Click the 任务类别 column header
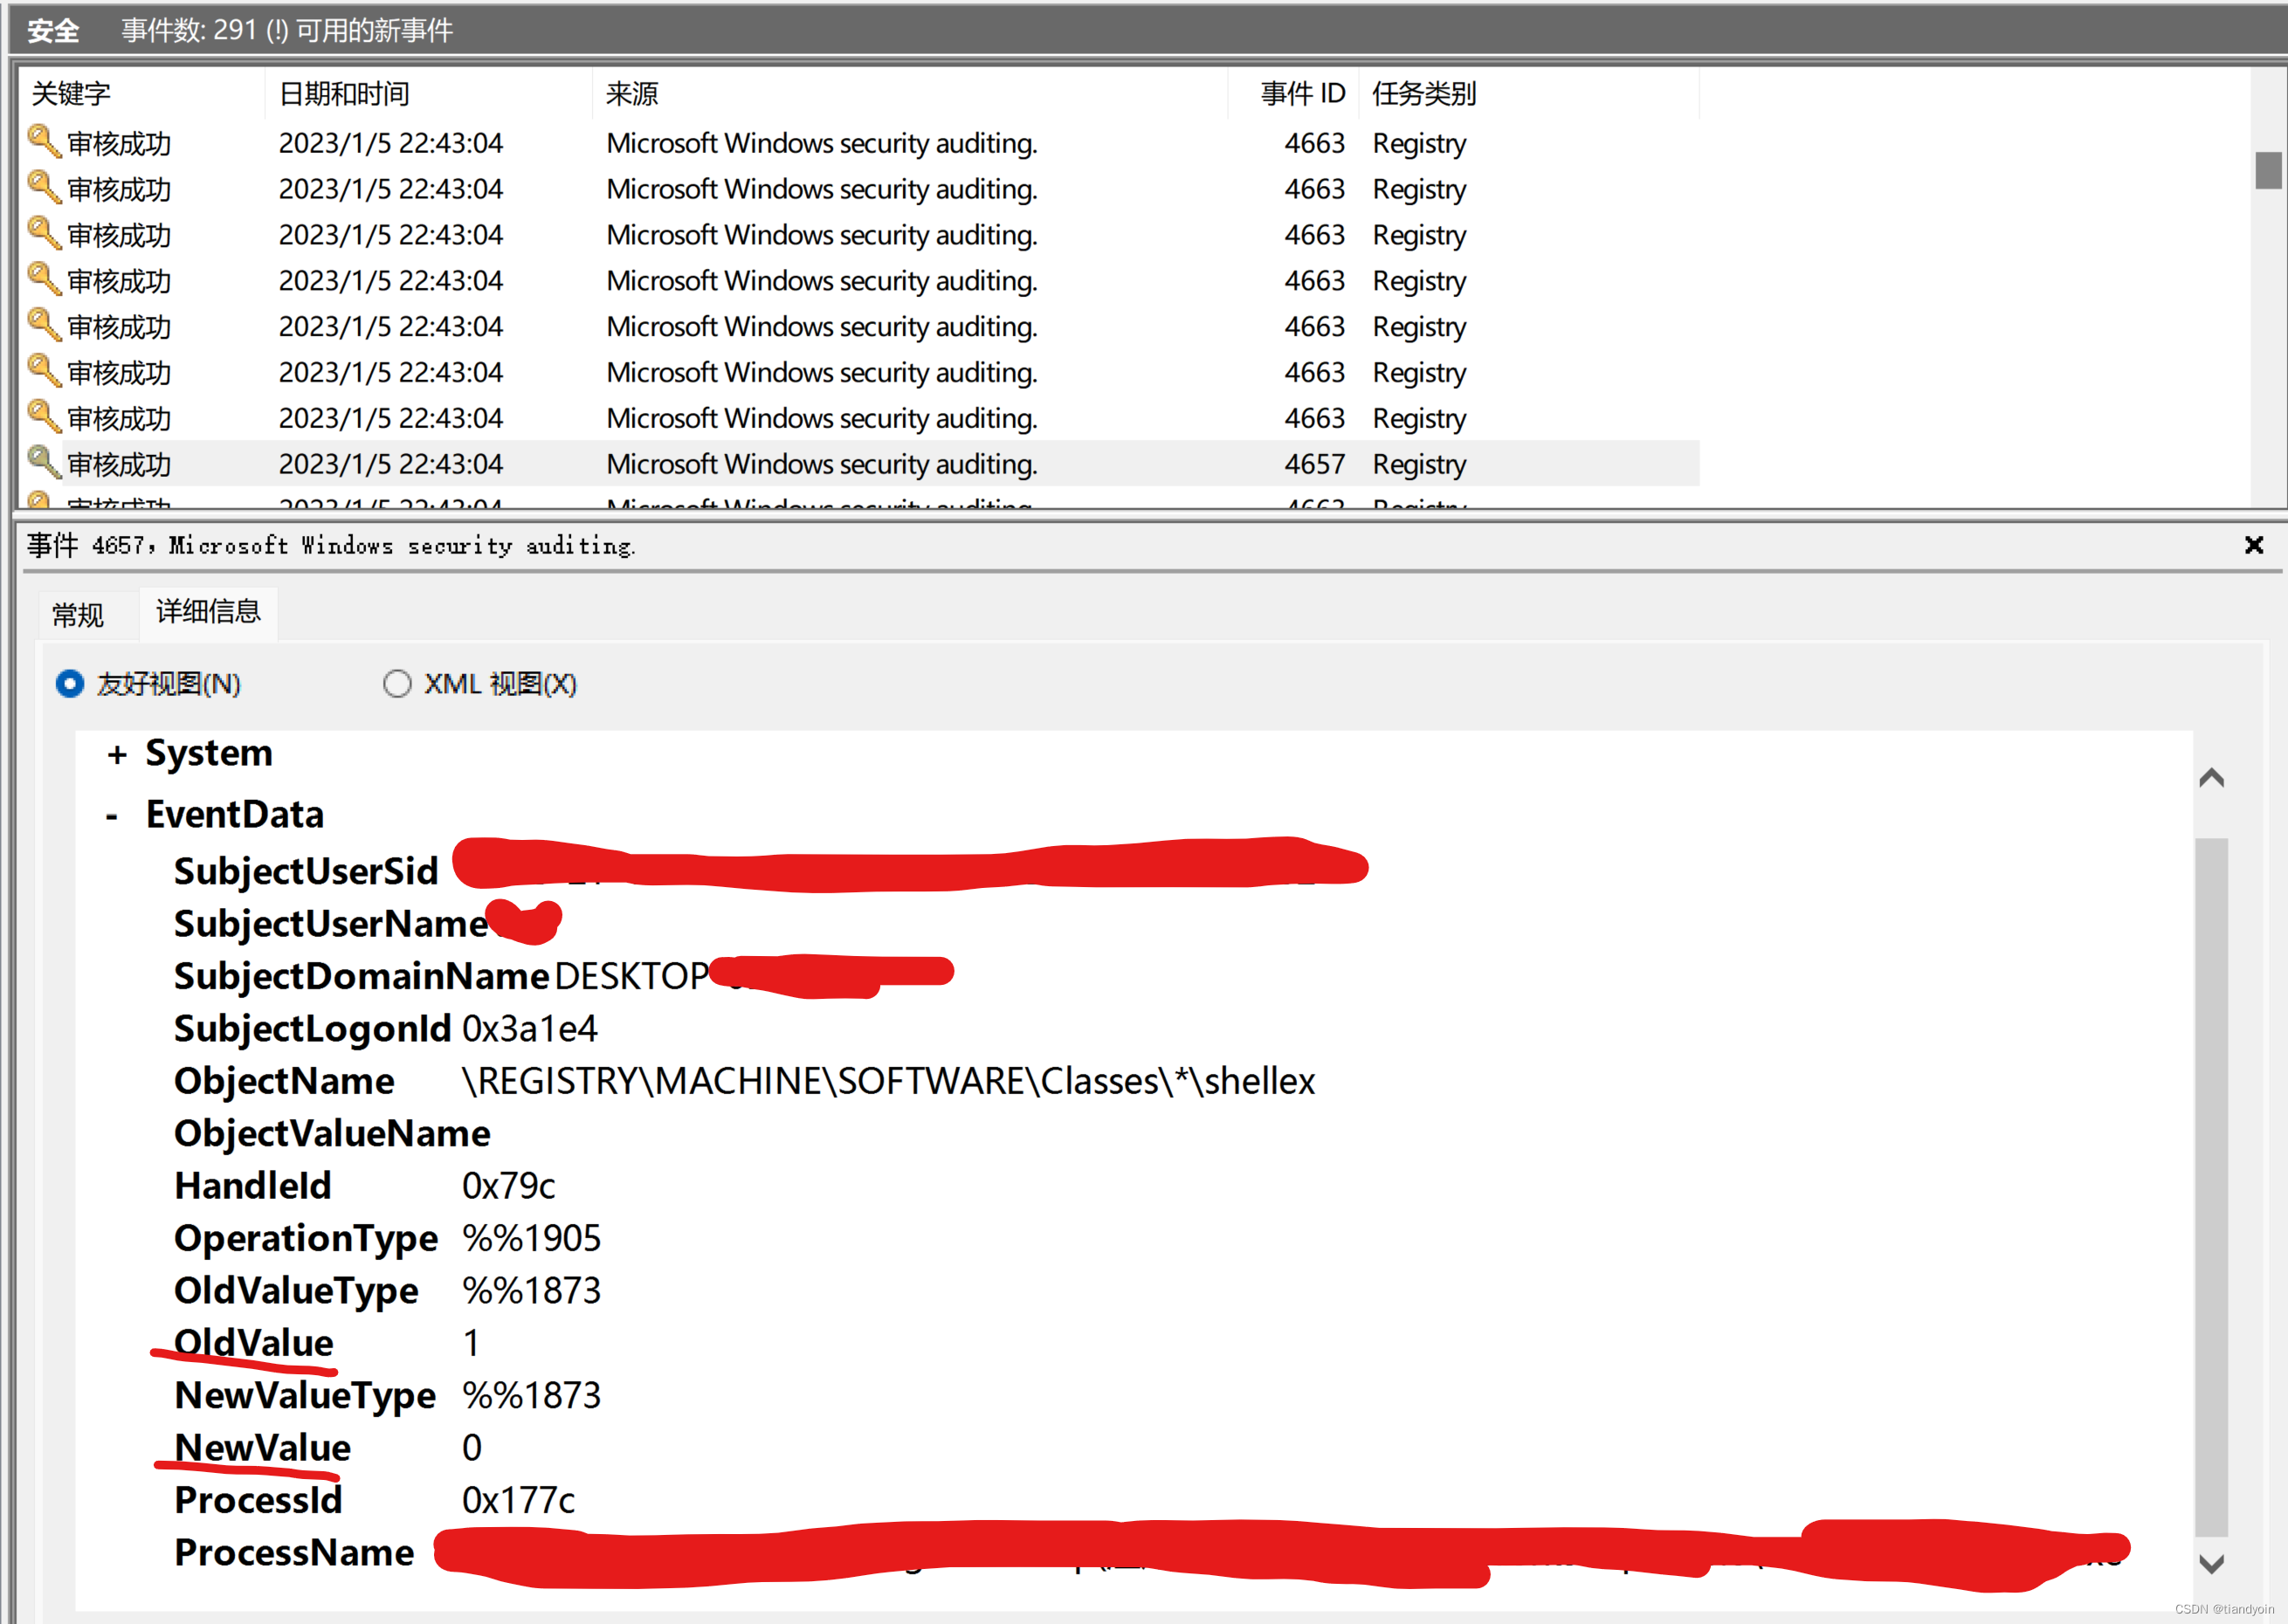This screenshot has width=2288, height=1624. coord(1423,93)
